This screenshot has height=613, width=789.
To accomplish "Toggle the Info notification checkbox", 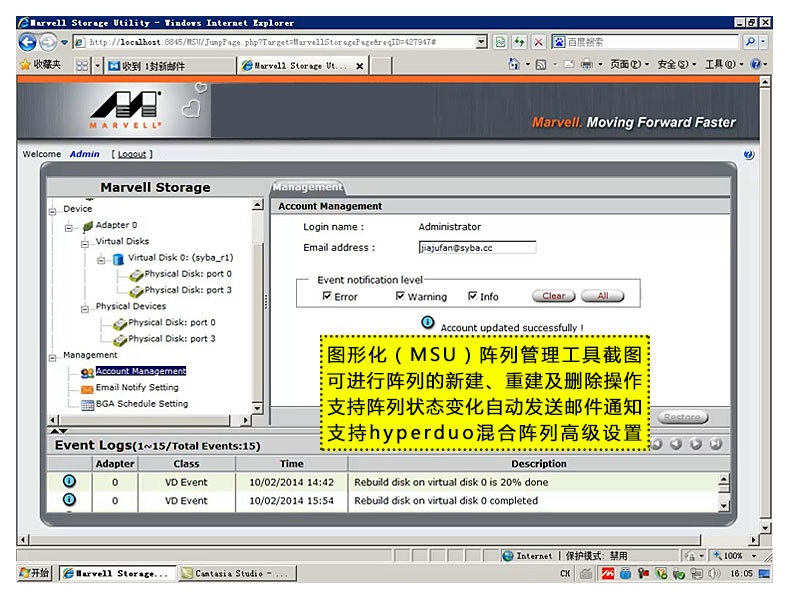I will coord(472,295).
